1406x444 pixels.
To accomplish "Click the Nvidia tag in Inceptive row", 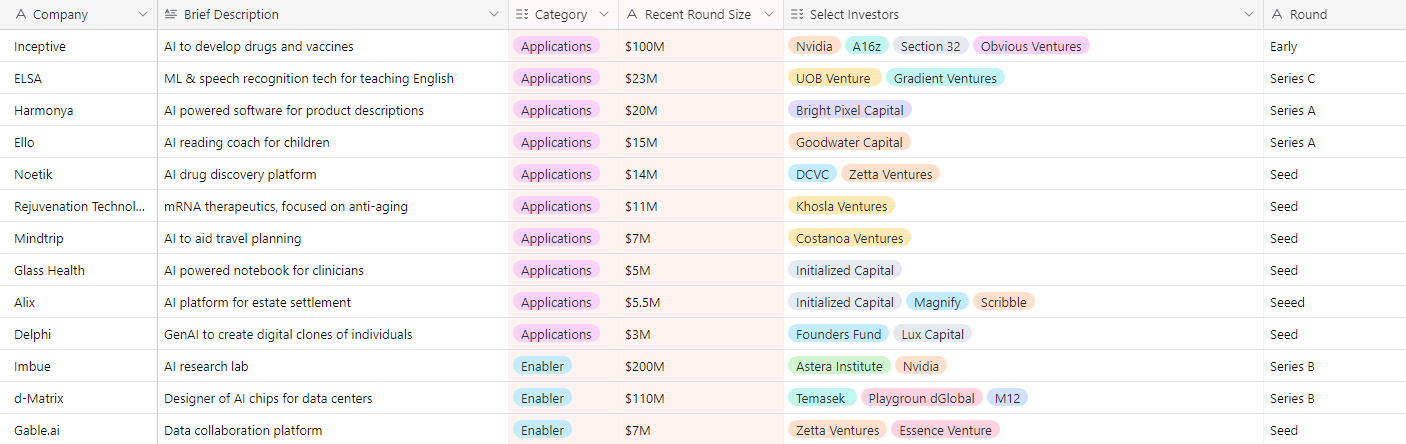I will (814, 46).
